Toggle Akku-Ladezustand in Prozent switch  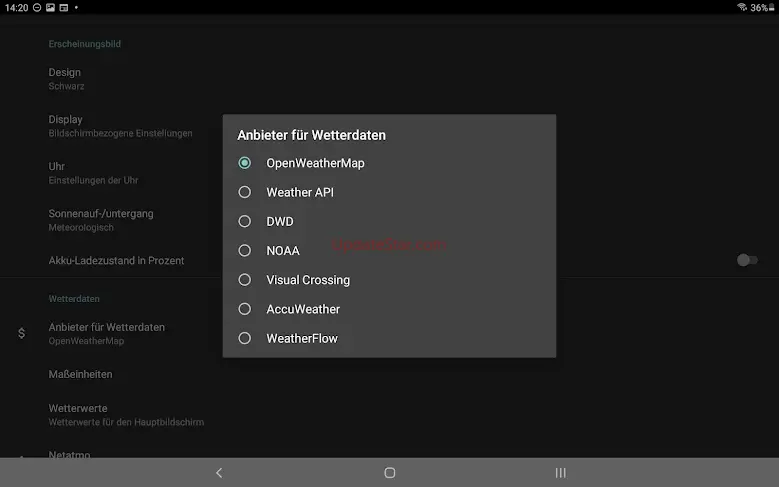coord(745,260)
